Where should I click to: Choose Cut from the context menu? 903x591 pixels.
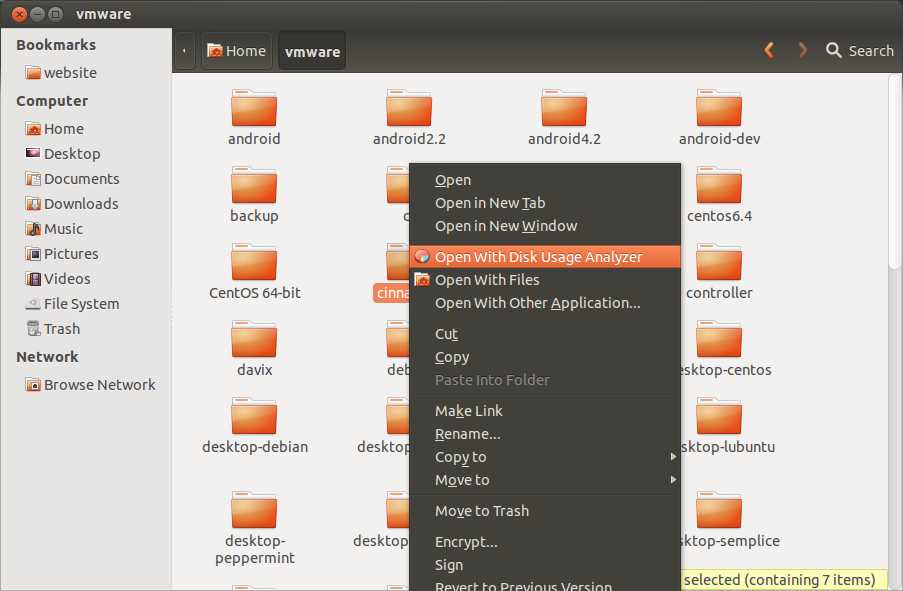coord(545,334)
